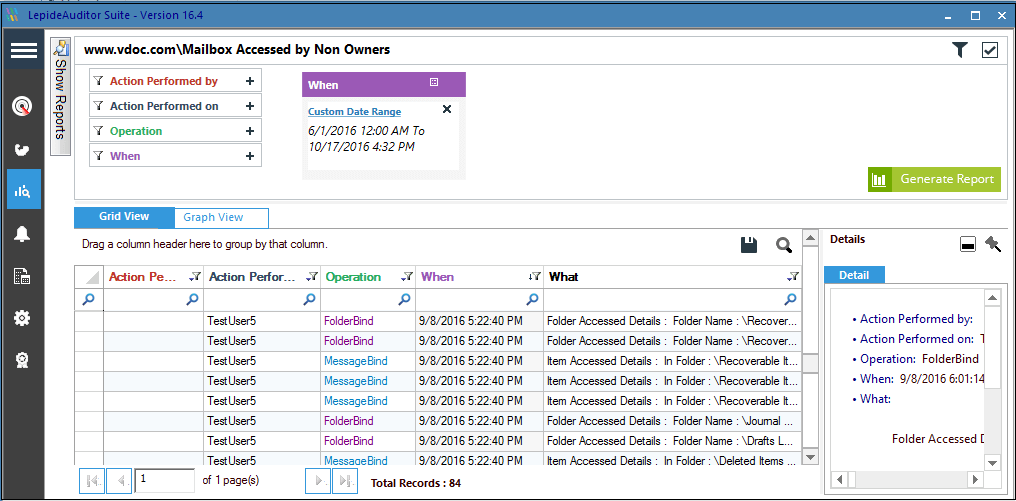Select the first FolderBind row
1016x501 pixels.
(x=437, y=321)
